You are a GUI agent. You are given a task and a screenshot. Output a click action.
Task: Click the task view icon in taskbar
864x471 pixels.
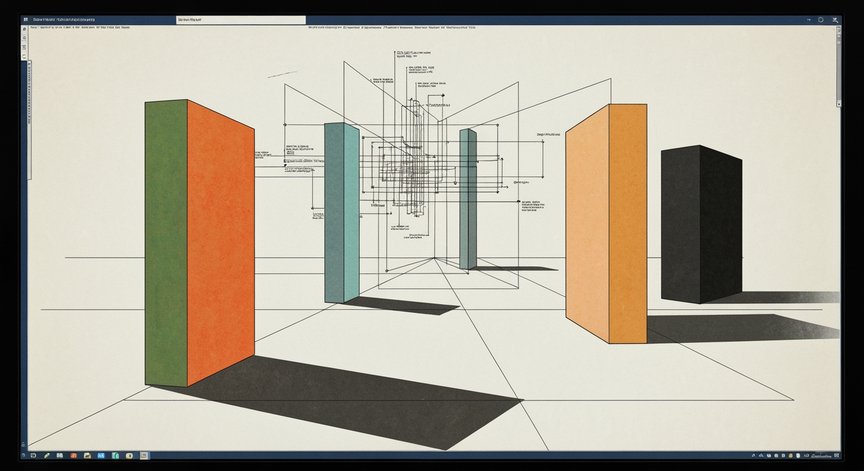pyautogui.click(x=34, y=456)
